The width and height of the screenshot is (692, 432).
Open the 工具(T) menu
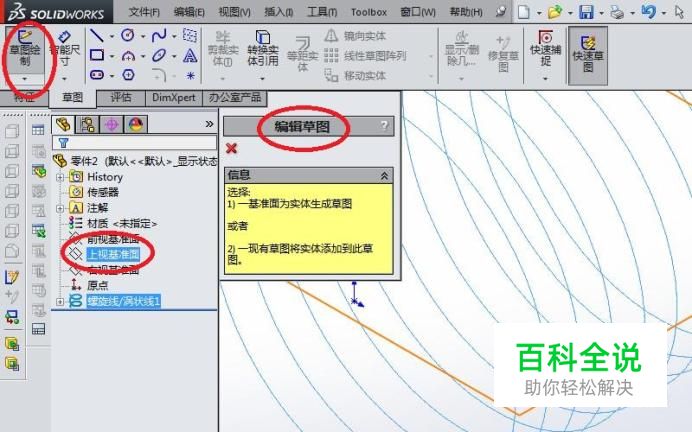tap(322, 12)
